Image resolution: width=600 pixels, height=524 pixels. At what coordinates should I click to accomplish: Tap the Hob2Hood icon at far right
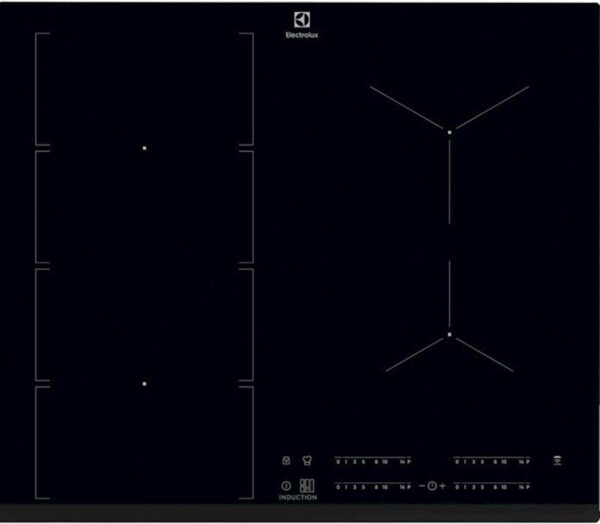[x=556, y=460]
